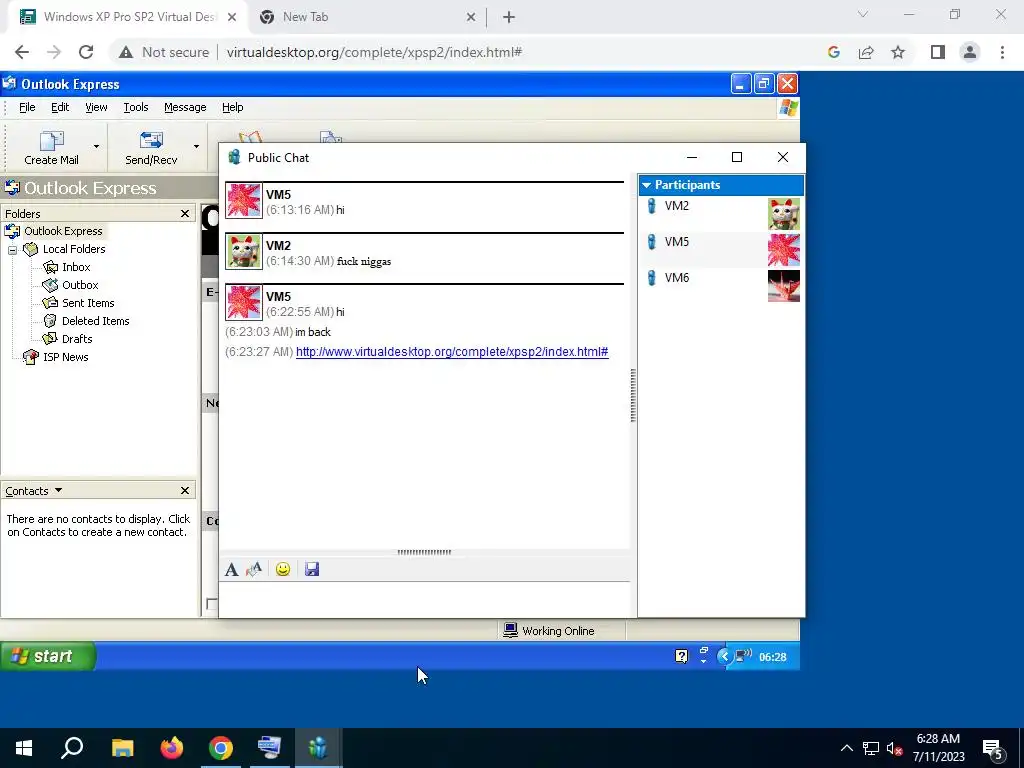The width and height of the screenshot is (1024, 768).
Task: Click the horizontal splitter above chat toolbar
Action: click(x=424, y=552)
